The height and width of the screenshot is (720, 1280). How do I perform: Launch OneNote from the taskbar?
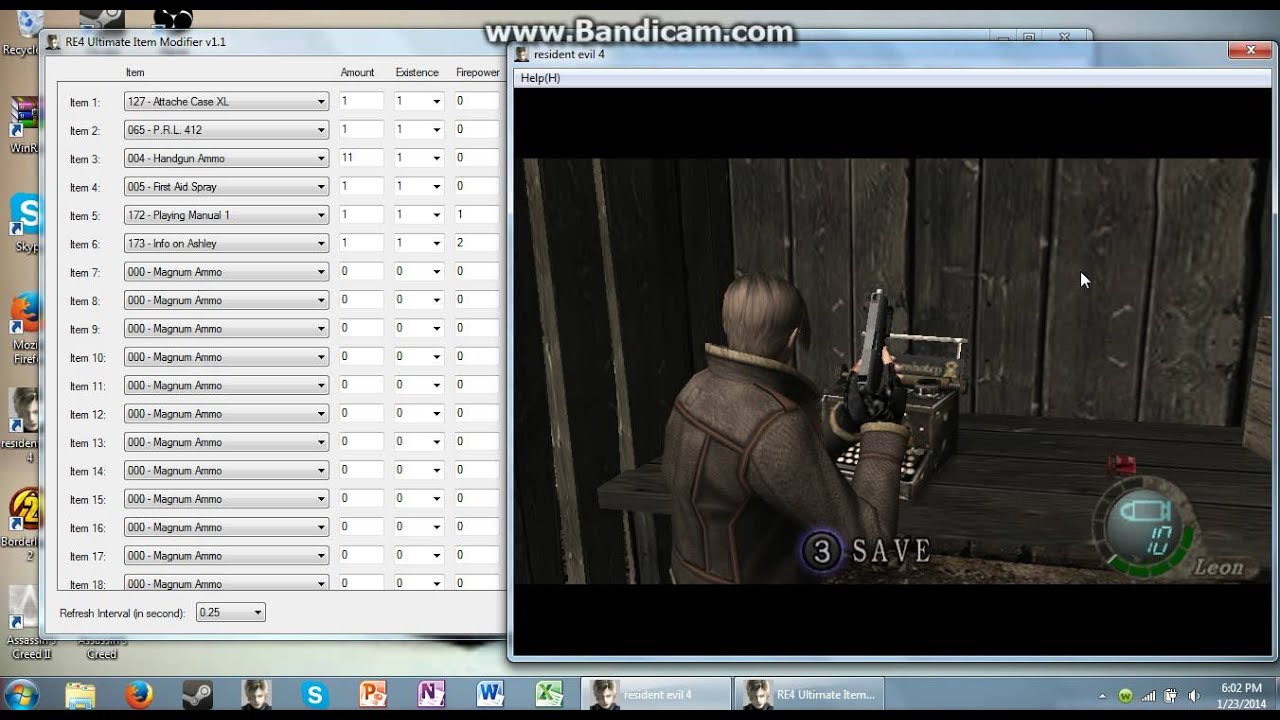(432, 694)
